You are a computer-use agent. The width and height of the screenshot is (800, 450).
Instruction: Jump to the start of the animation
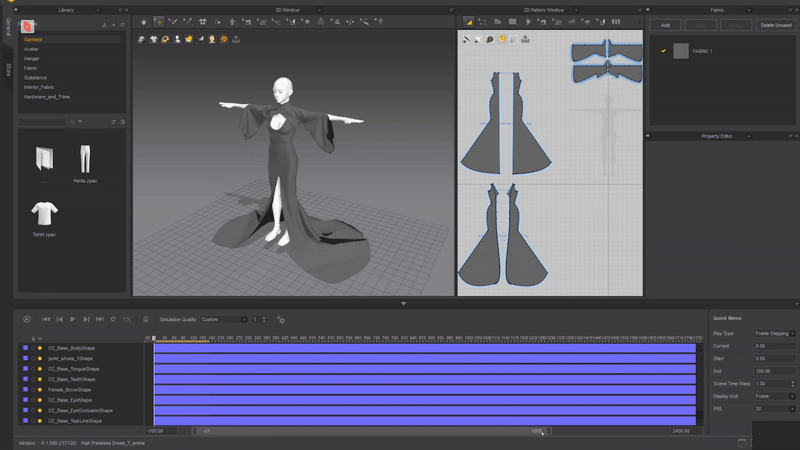coord(46,319)
